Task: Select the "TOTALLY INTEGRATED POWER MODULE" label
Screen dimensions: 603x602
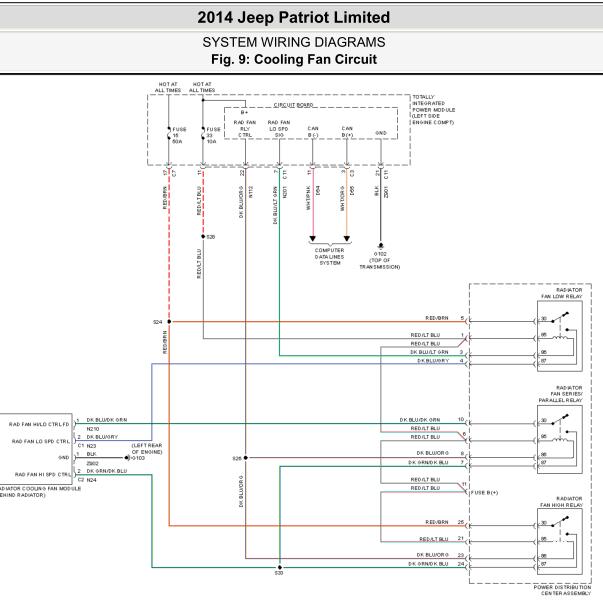Action: click(x=433, y=110)
